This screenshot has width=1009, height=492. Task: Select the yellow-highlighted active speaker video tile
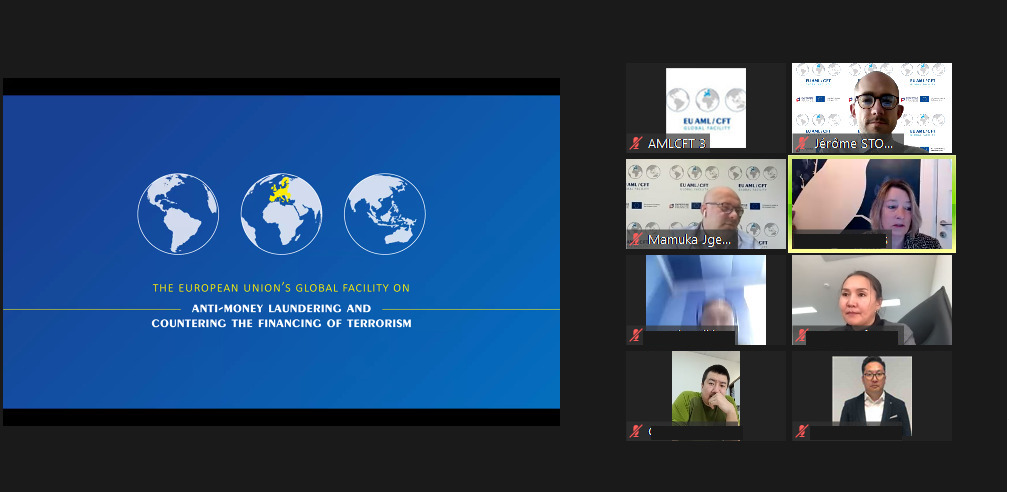coord(872,203)
